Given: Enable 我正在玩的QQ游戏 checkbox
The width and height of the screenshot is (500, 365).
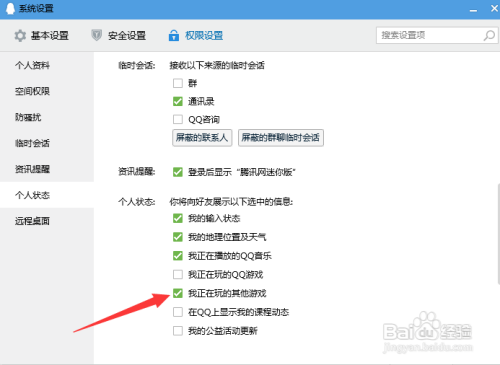Looking at the screenshot, I should coord(178,274).
